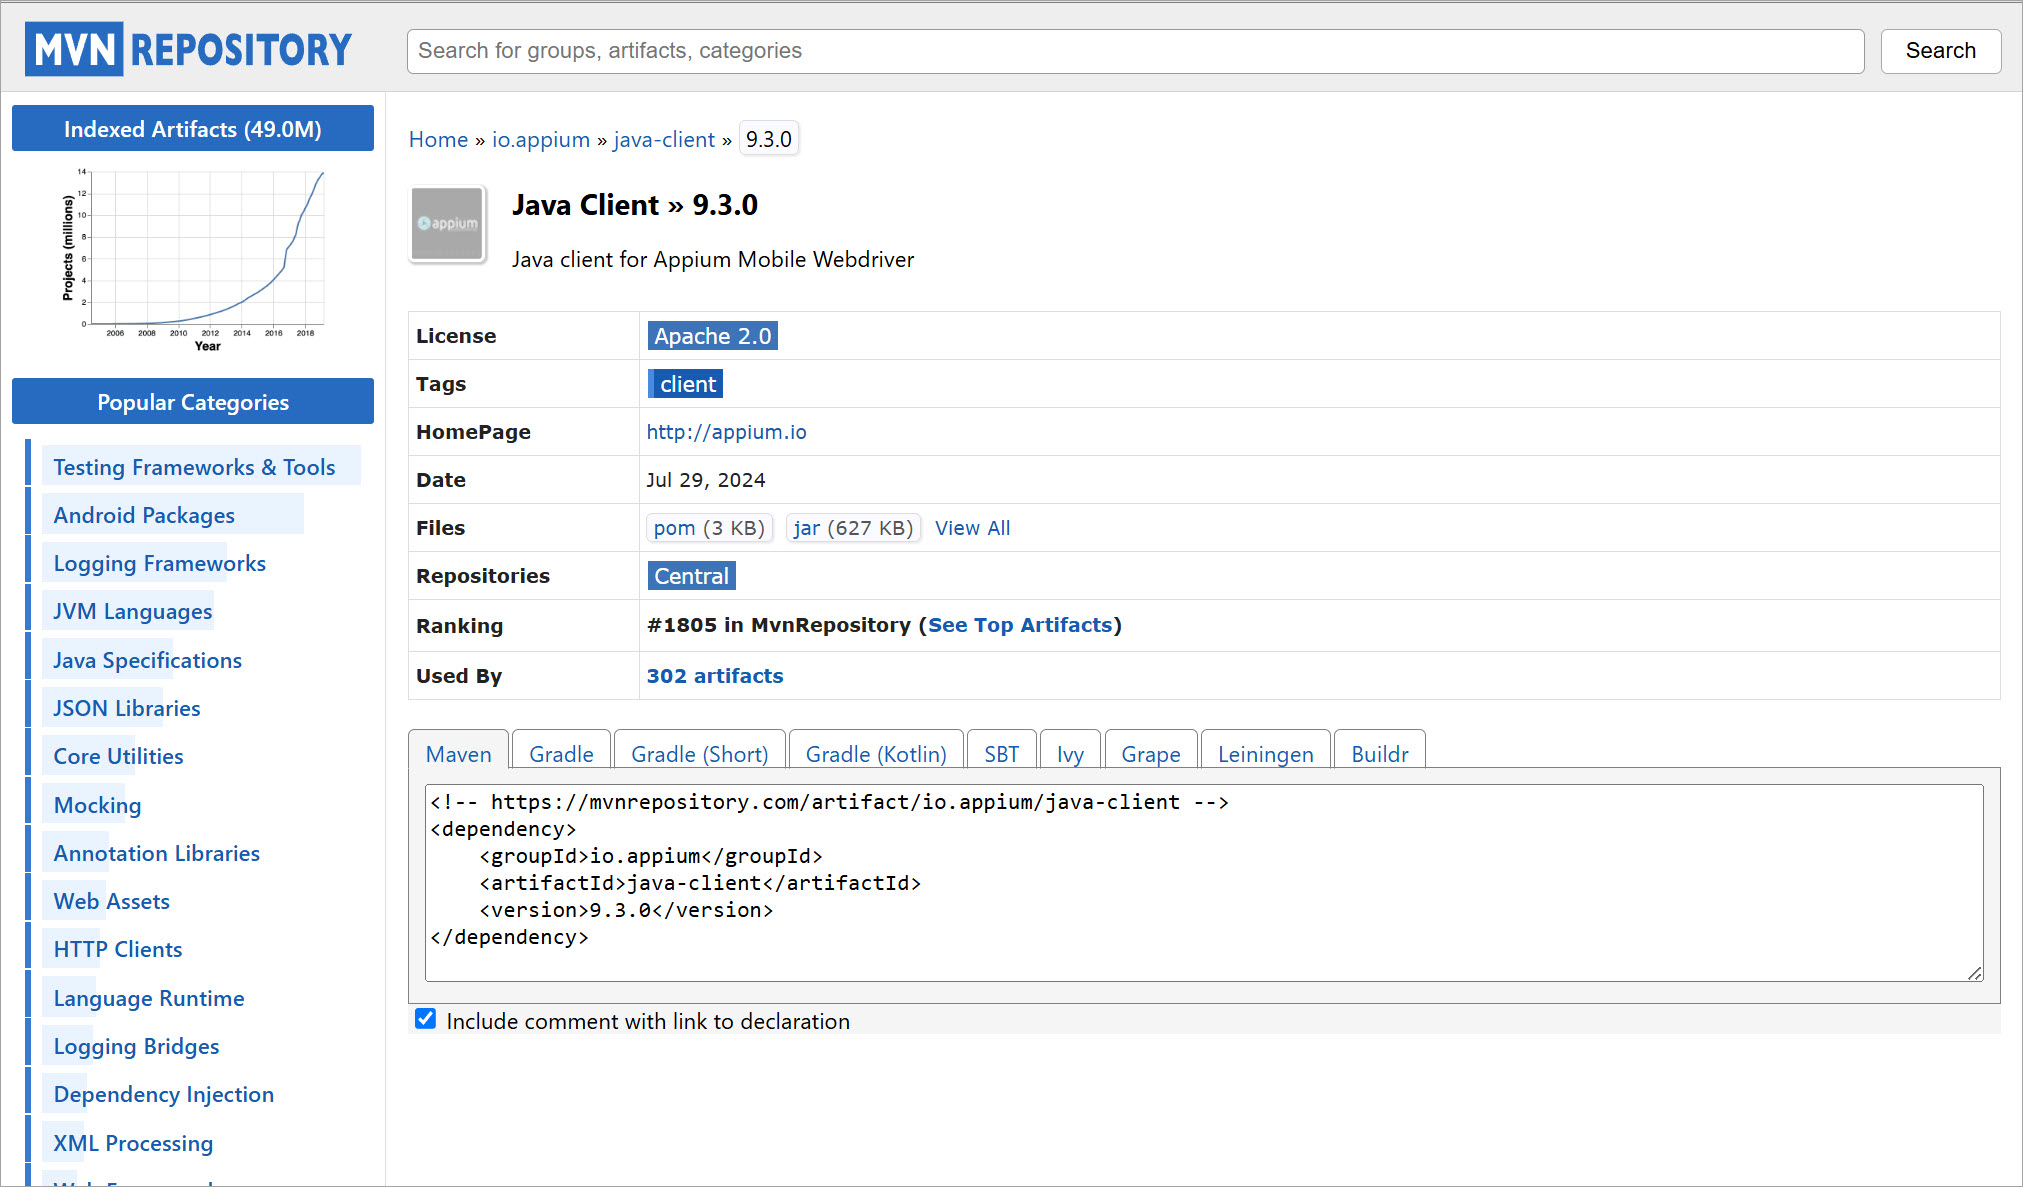Viewport: 2023px width, 1187px height.
Task: Open the Appium artifact logo thumbnail
Action: (x=448, y=224)
